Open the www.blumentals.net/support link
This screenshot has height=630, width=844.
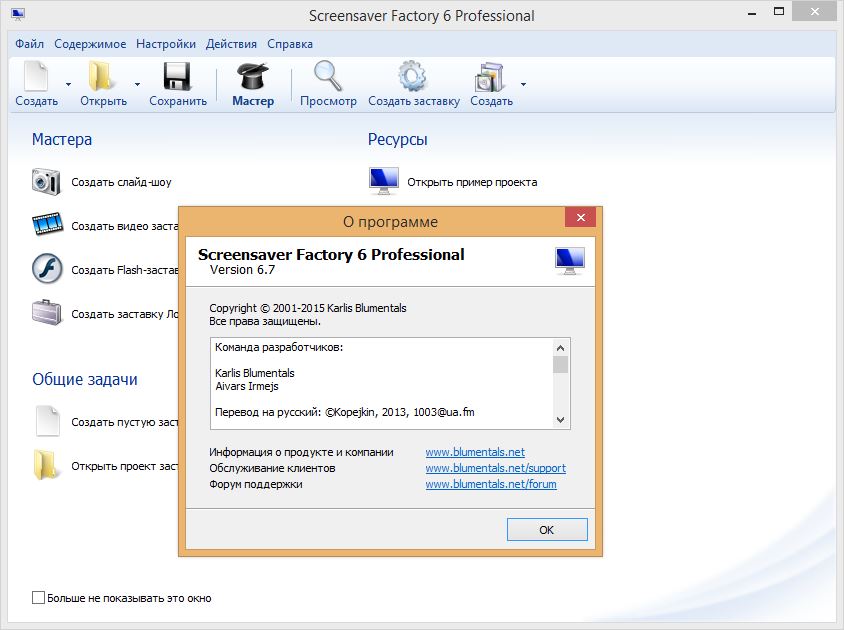coord(495,468)
